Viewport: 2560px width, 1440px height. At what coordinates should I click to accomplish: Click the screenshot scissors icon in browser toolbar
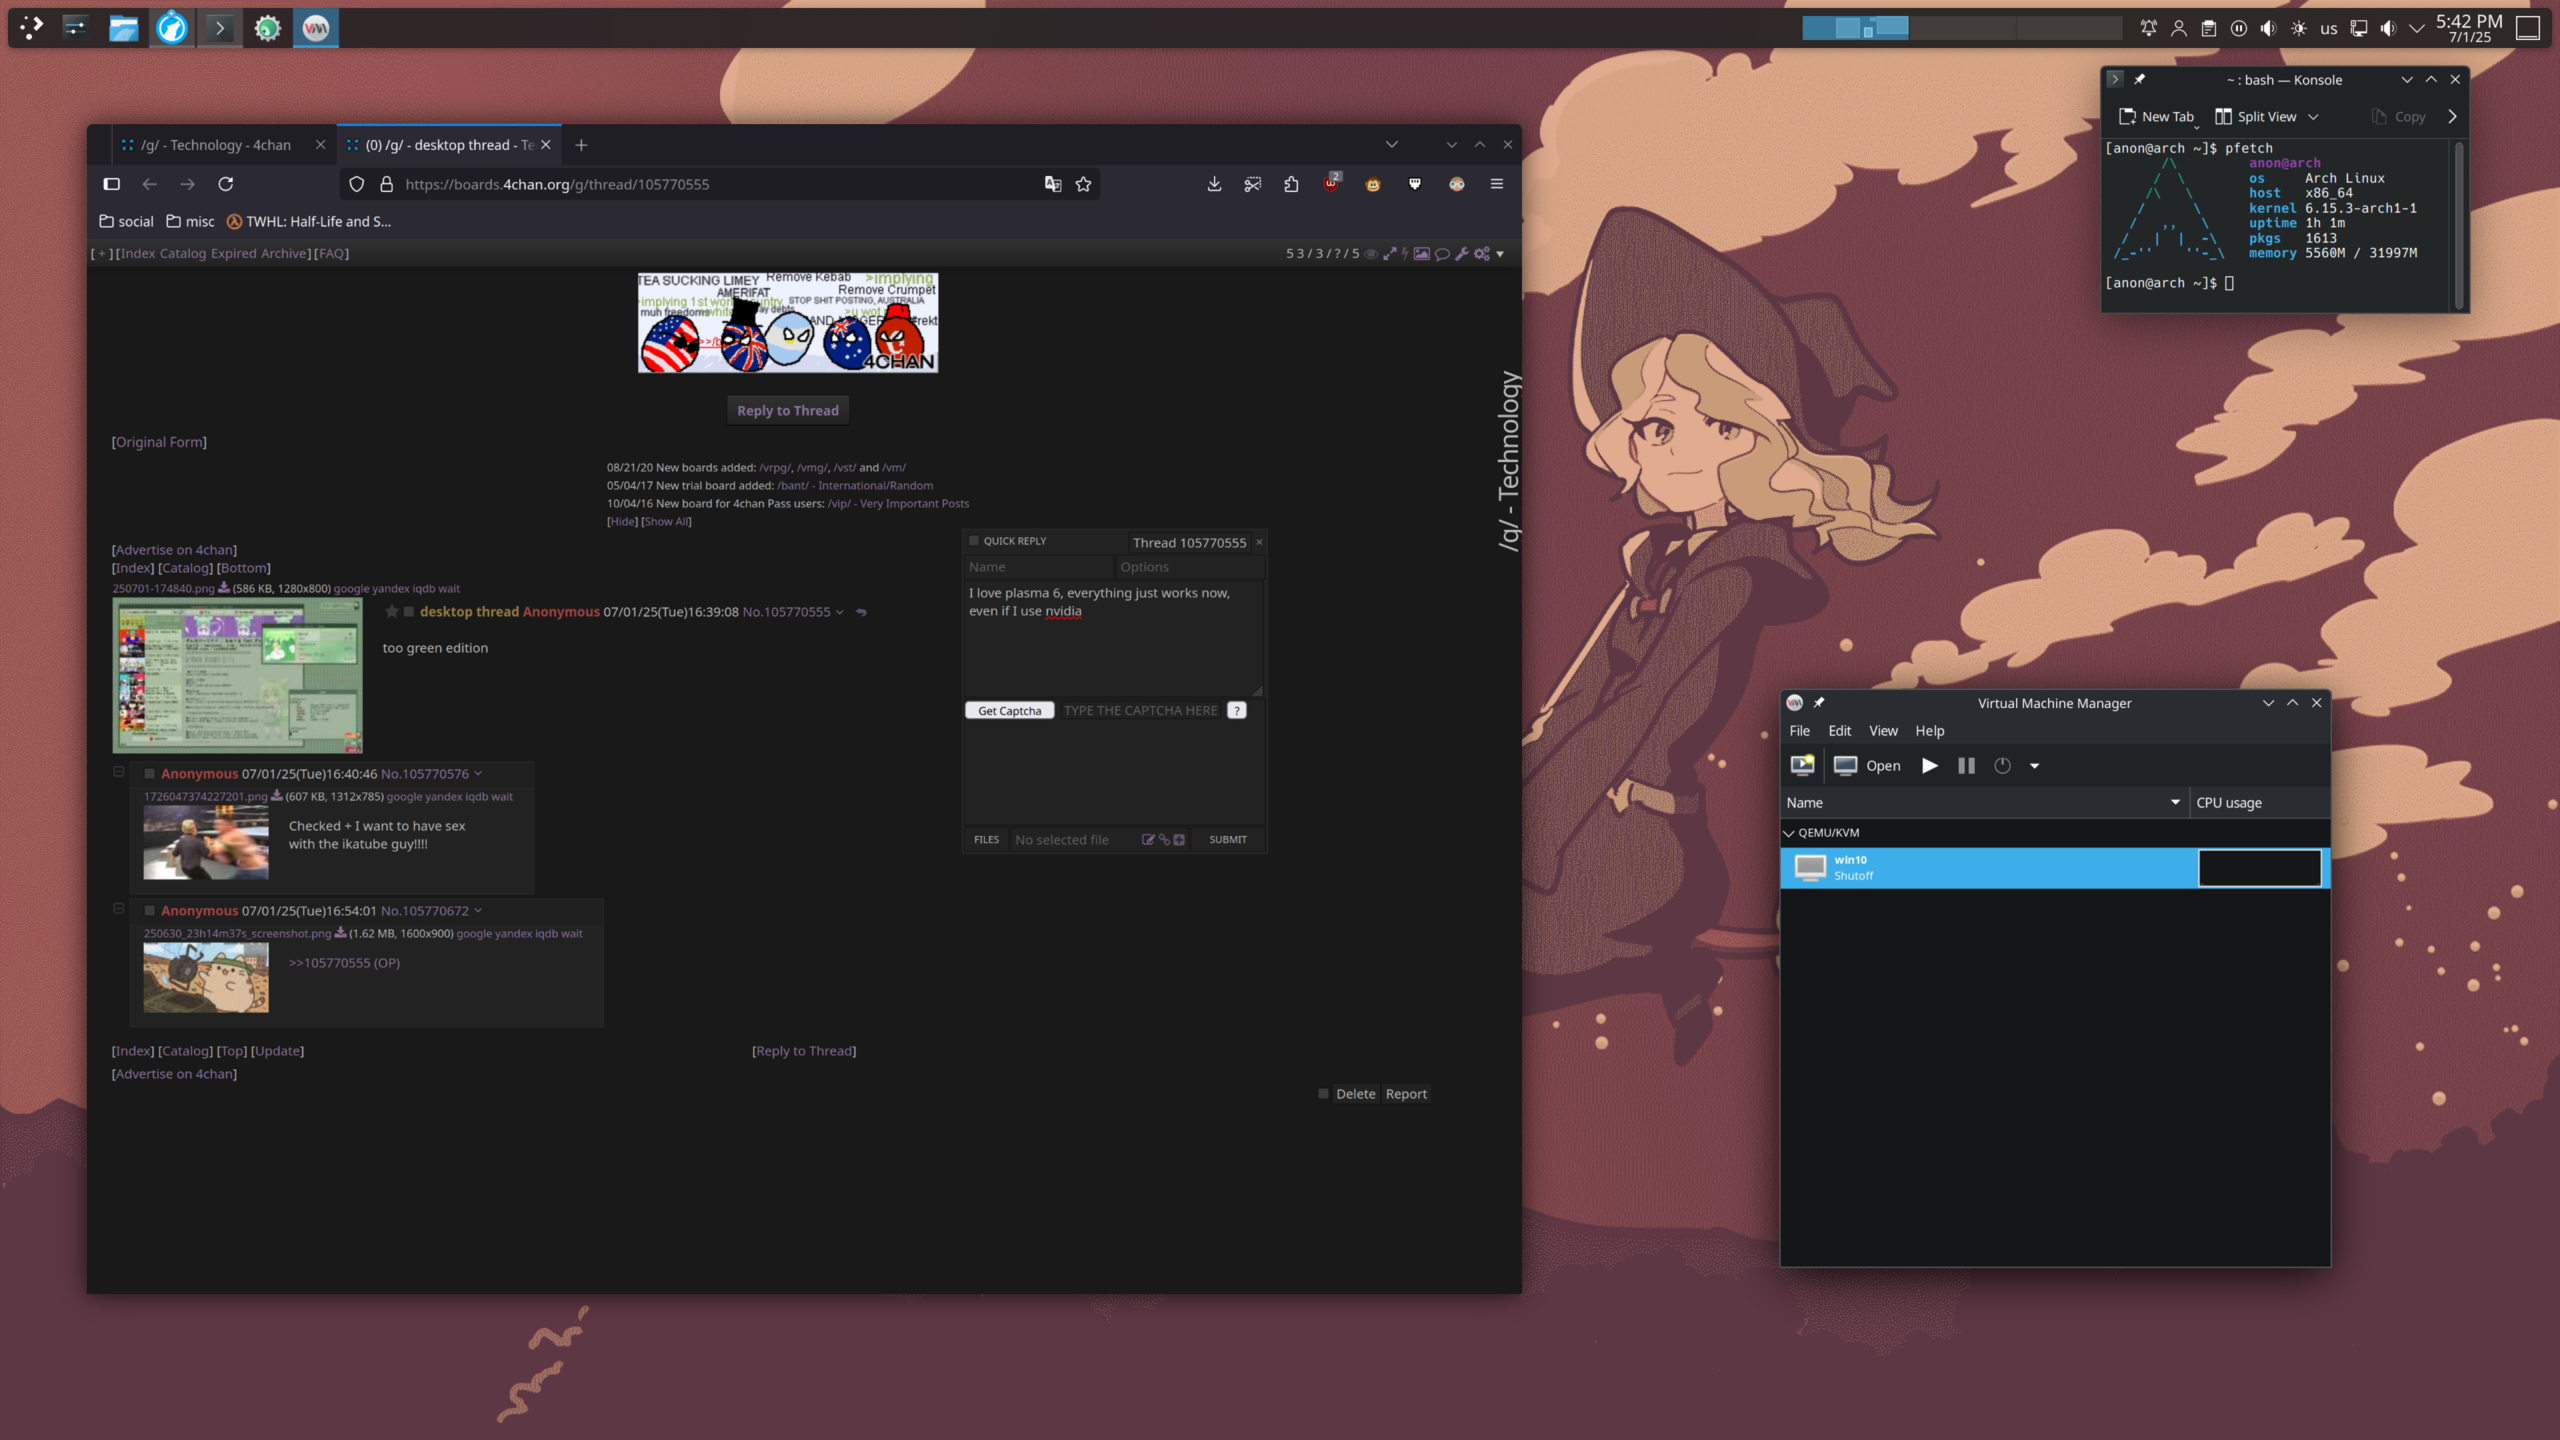coord(1252,184)
